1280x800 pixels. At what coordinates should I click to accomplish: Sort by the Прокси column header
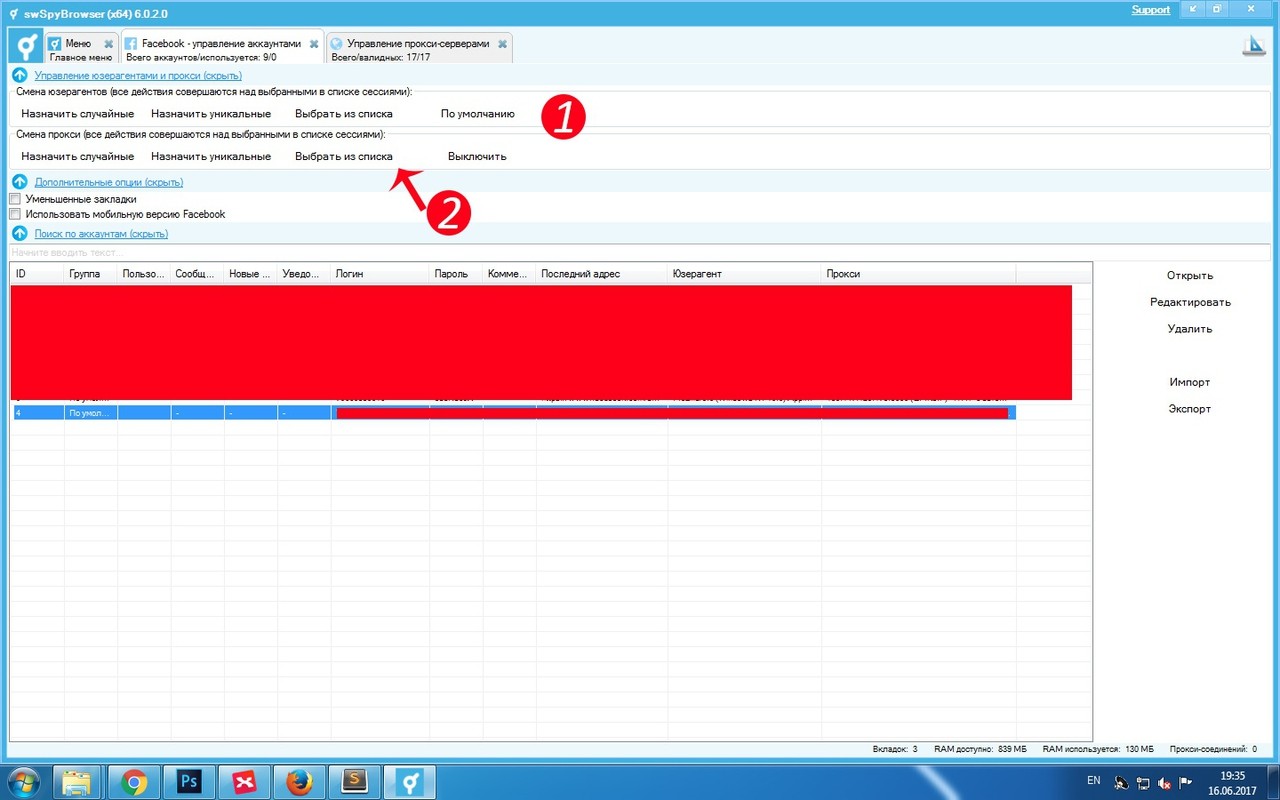click(x=919, y=274)
